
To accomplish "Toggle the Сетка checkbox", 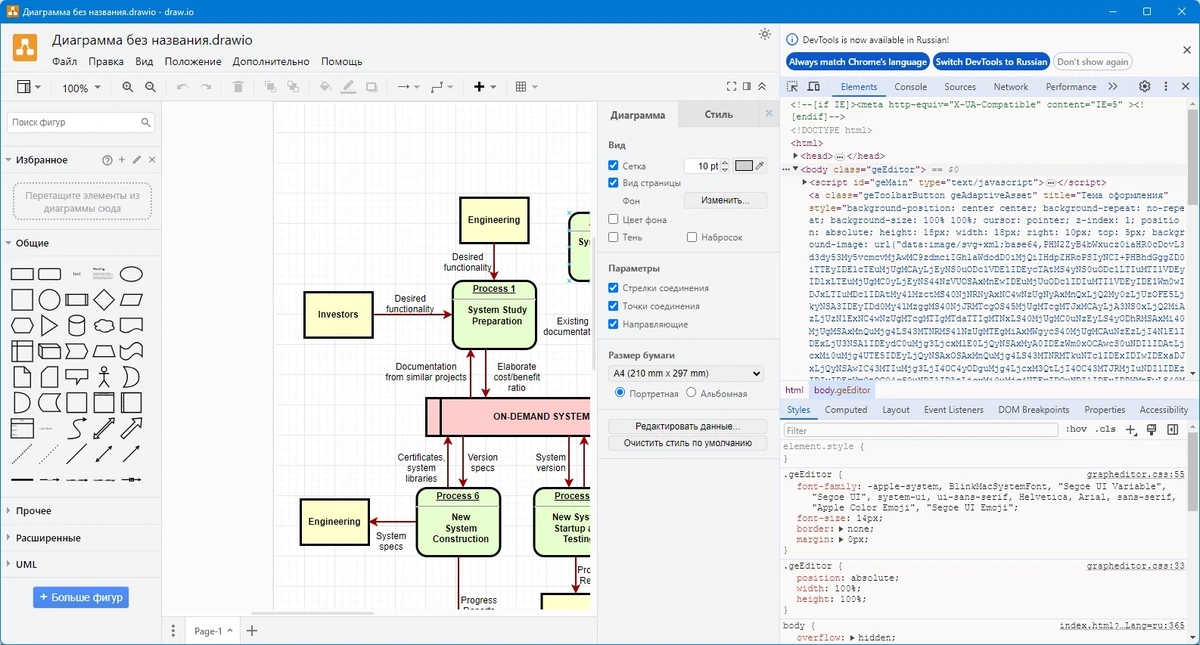I will click(x=614, y=166).
